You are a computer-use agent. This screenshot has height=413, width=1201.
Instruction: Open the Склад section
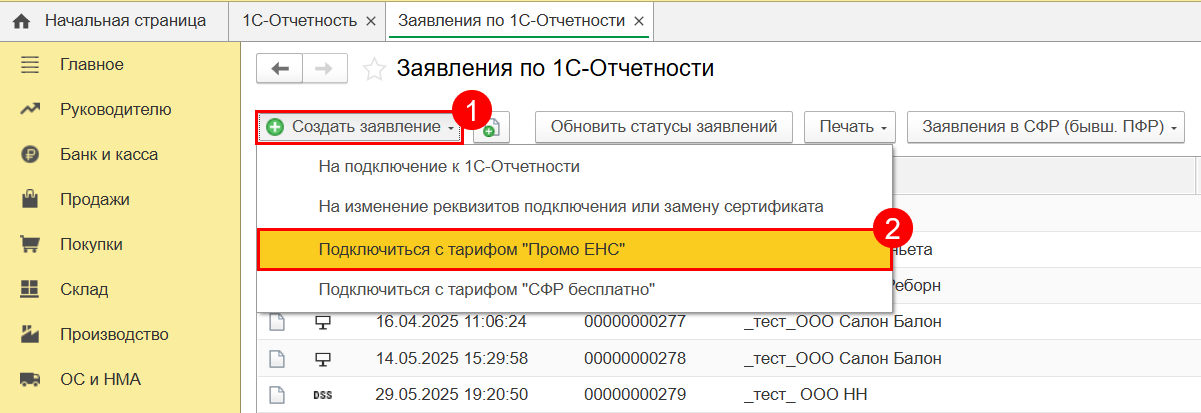pyautogui.click(x=84, y=289)
